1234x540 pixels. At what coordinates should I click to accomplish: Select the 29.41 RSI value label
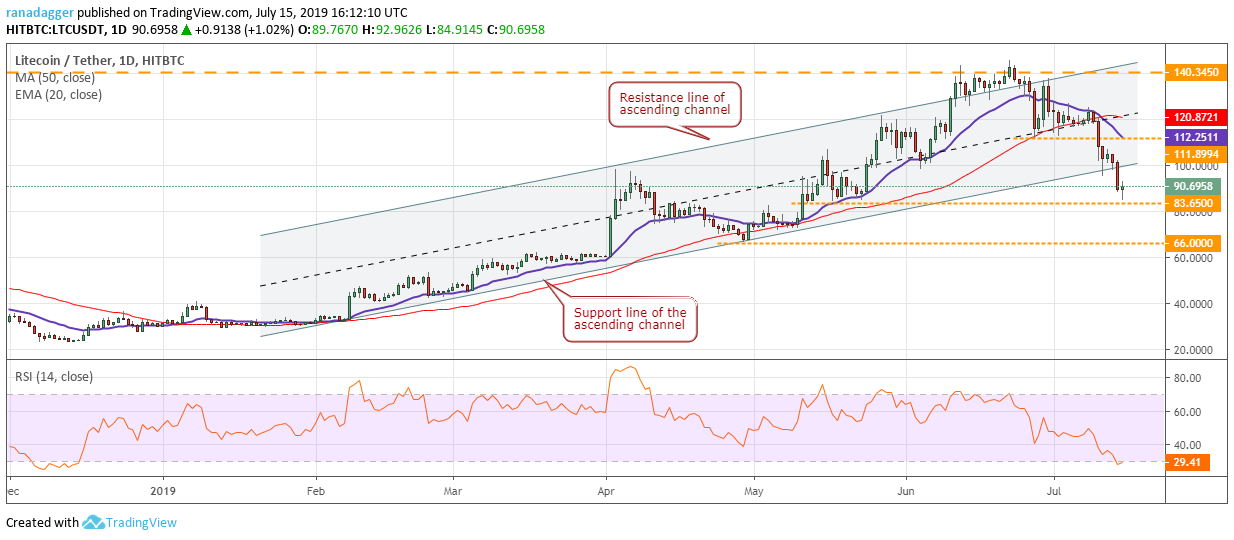(x=1190, y=462)
